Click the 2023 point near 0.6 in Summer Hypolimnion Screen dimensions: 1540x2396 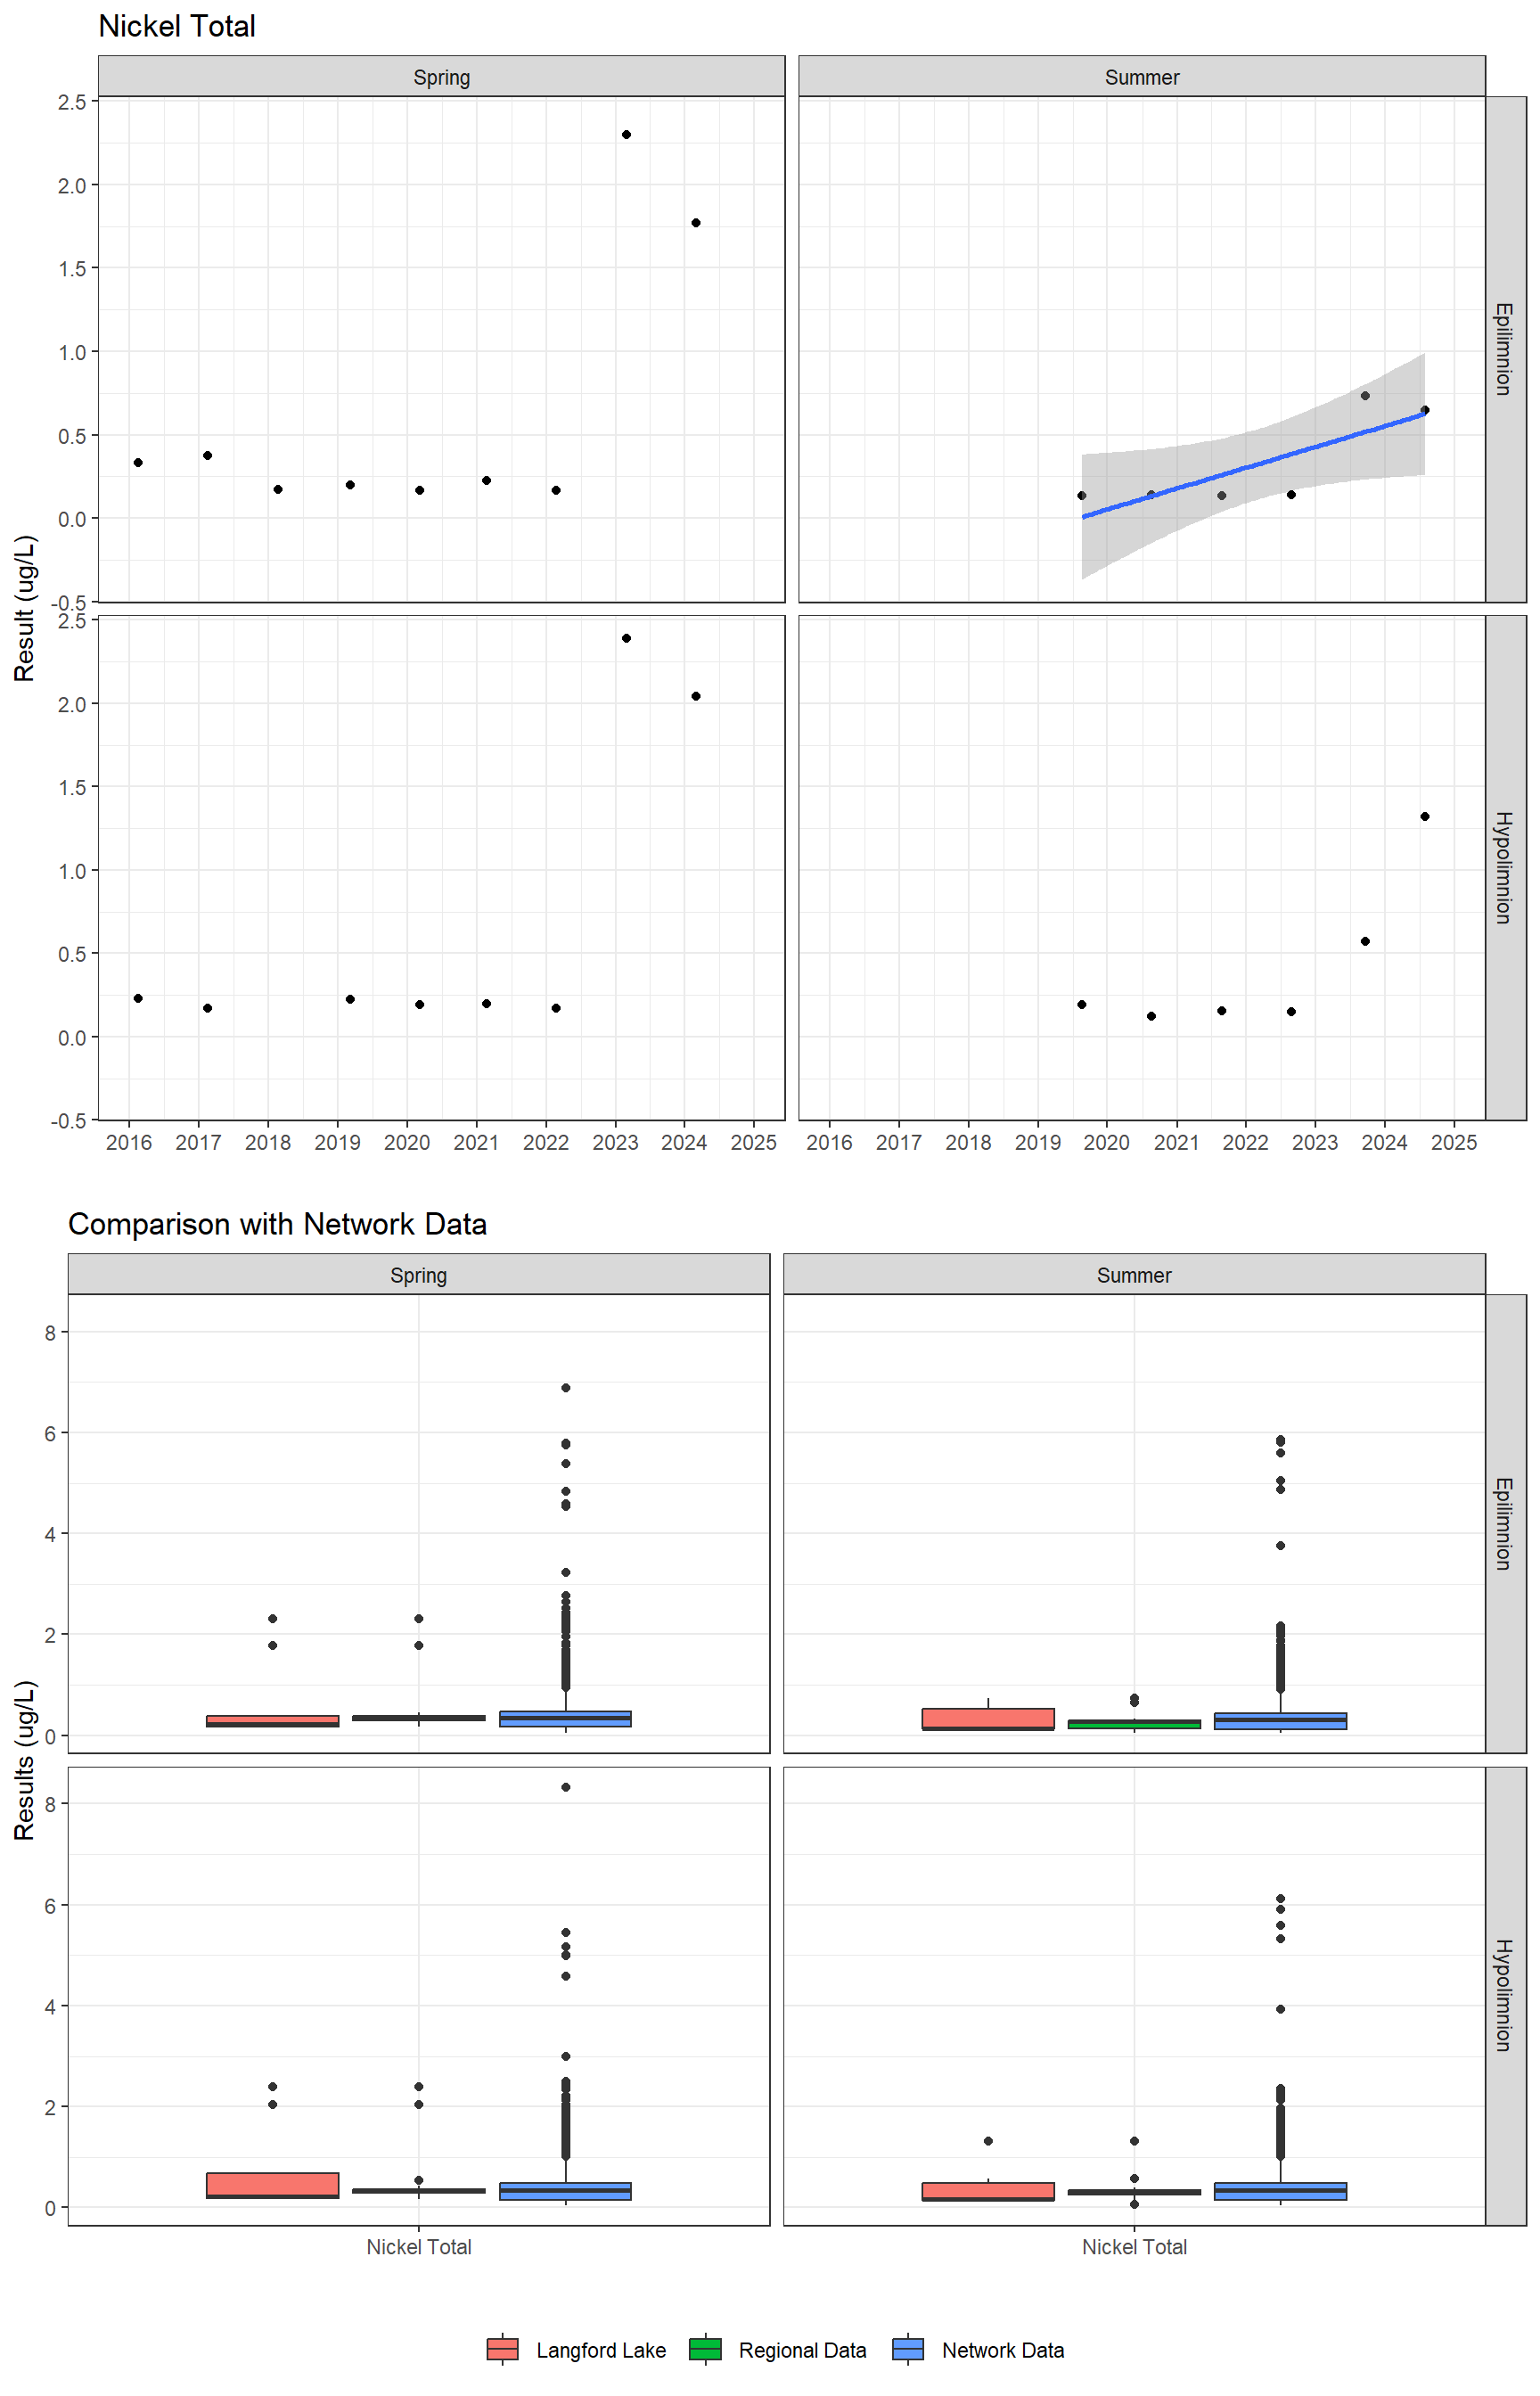click(1365, 941)
